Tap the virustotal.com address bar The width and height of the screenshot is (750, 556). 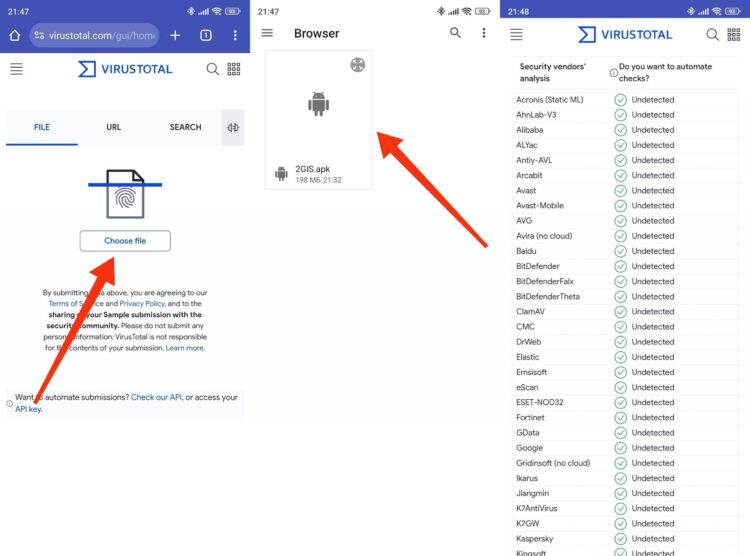[x=93, y=35]
